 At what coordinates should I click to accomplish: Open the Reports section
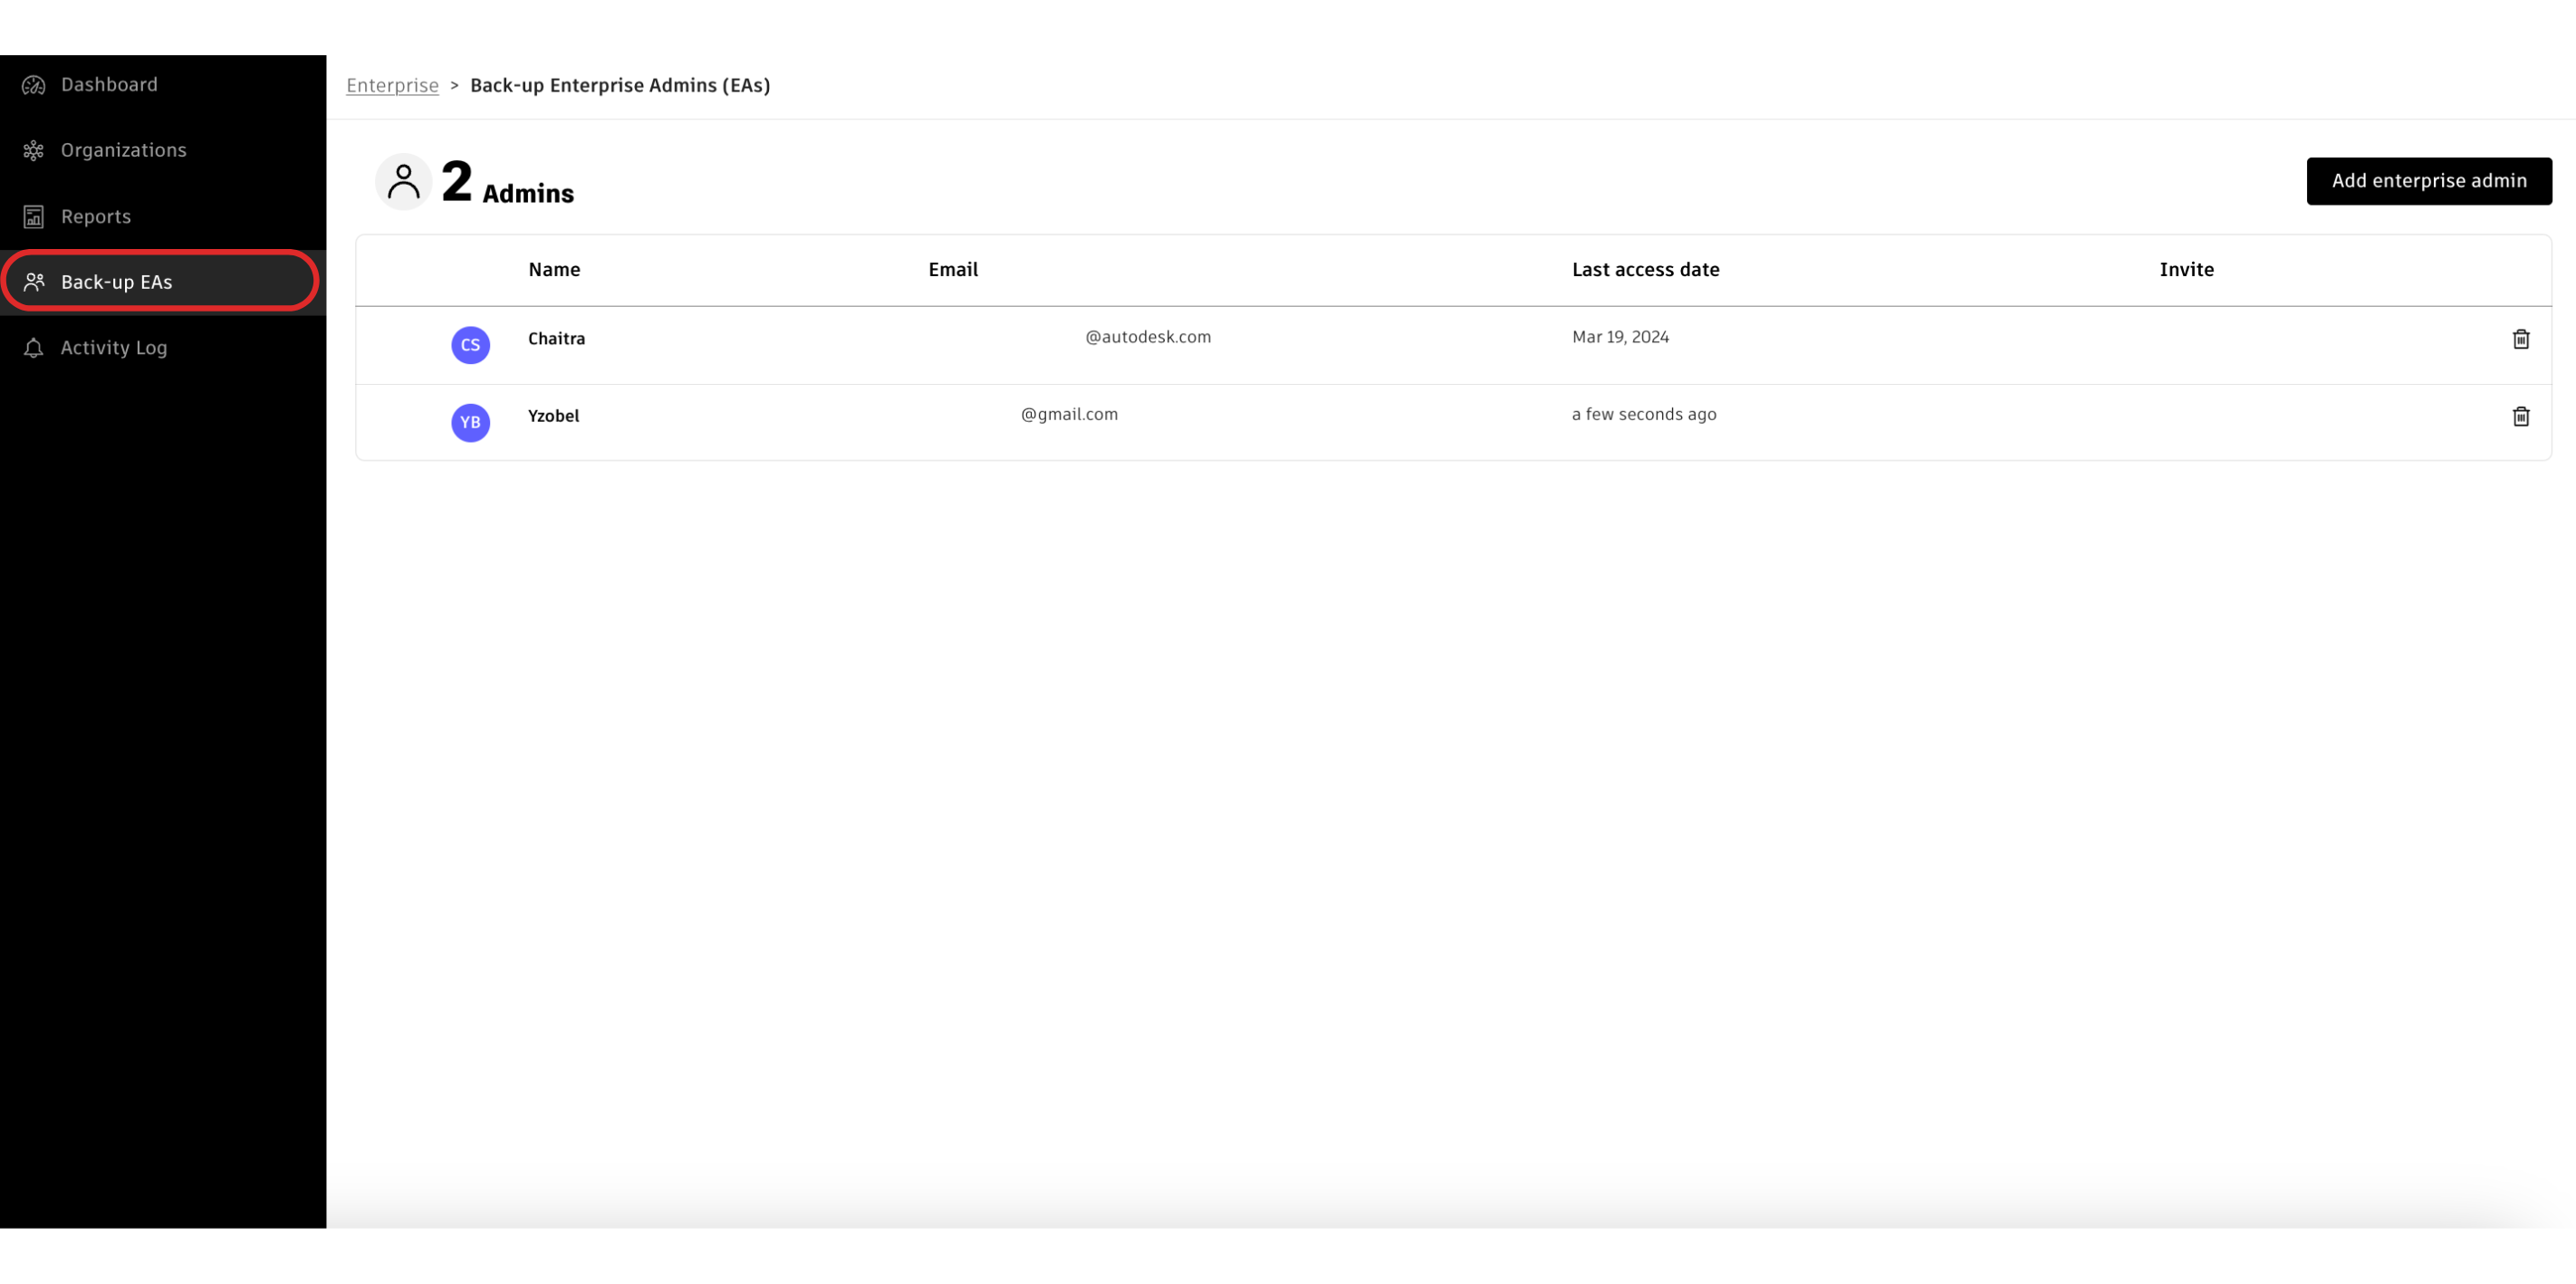96,217
